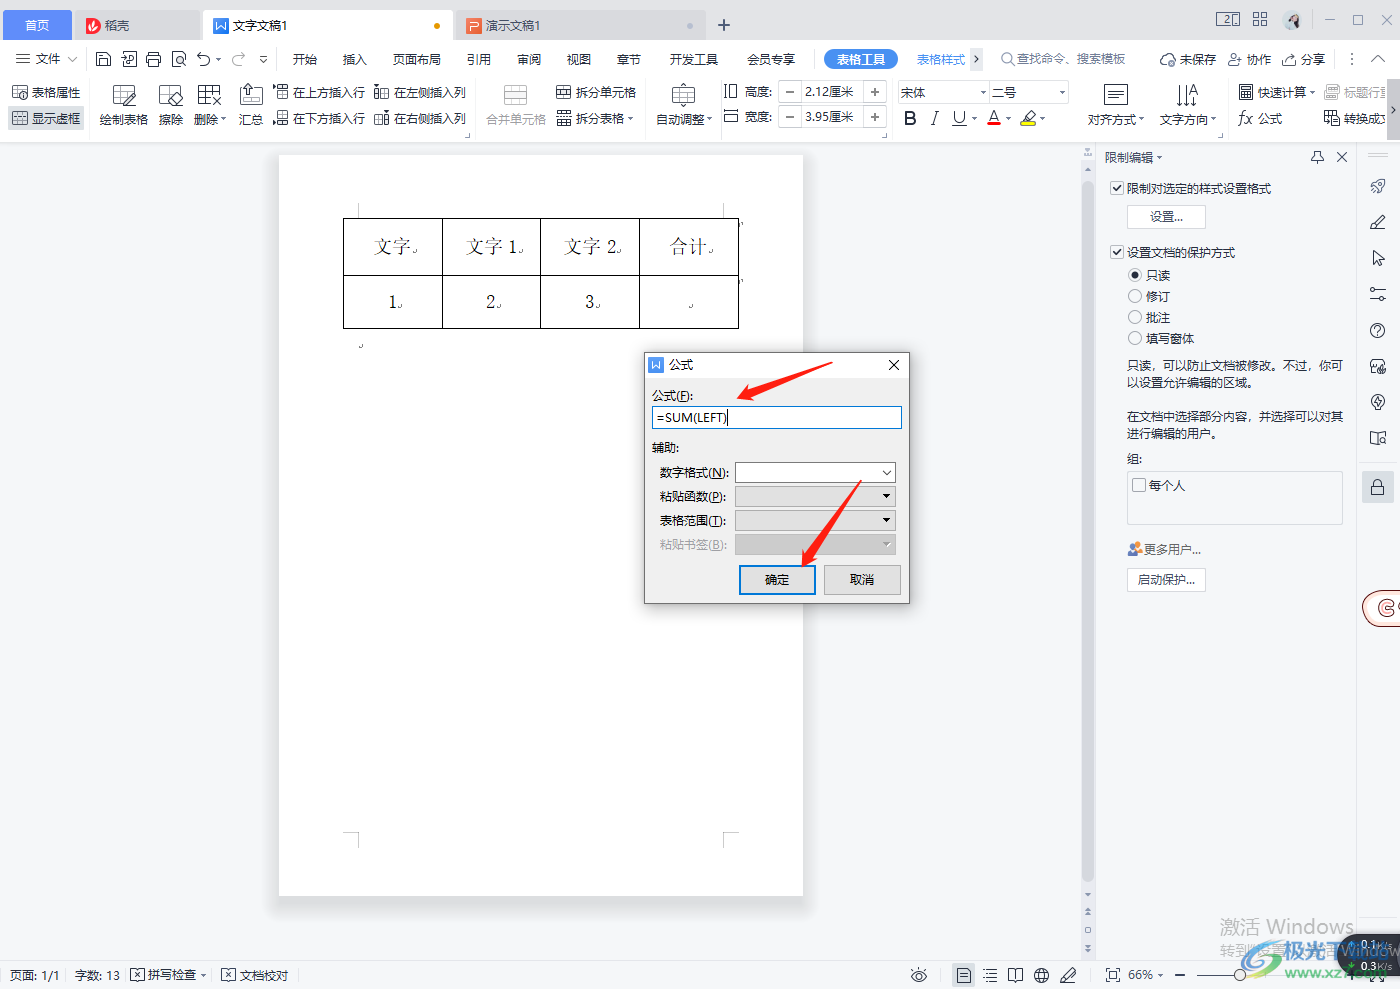Open a new tab with plus icon

(x=724, y=25)
